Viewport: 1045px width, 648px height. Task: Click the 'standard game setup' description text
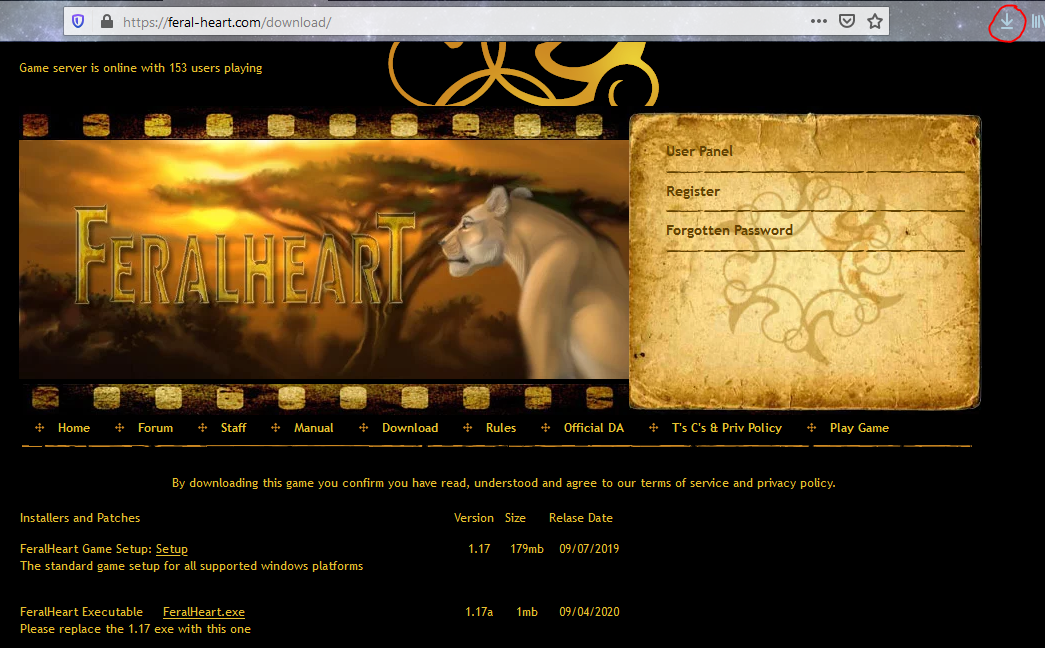point(191,566)
